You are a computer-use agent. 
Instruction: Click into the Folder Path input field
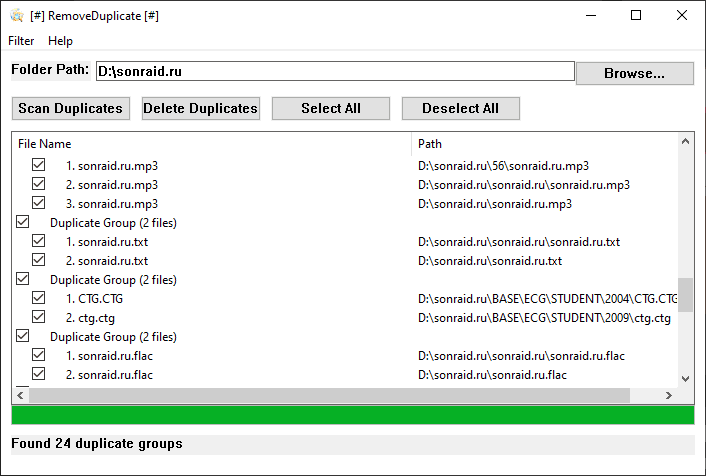click(x=335, y=72)
